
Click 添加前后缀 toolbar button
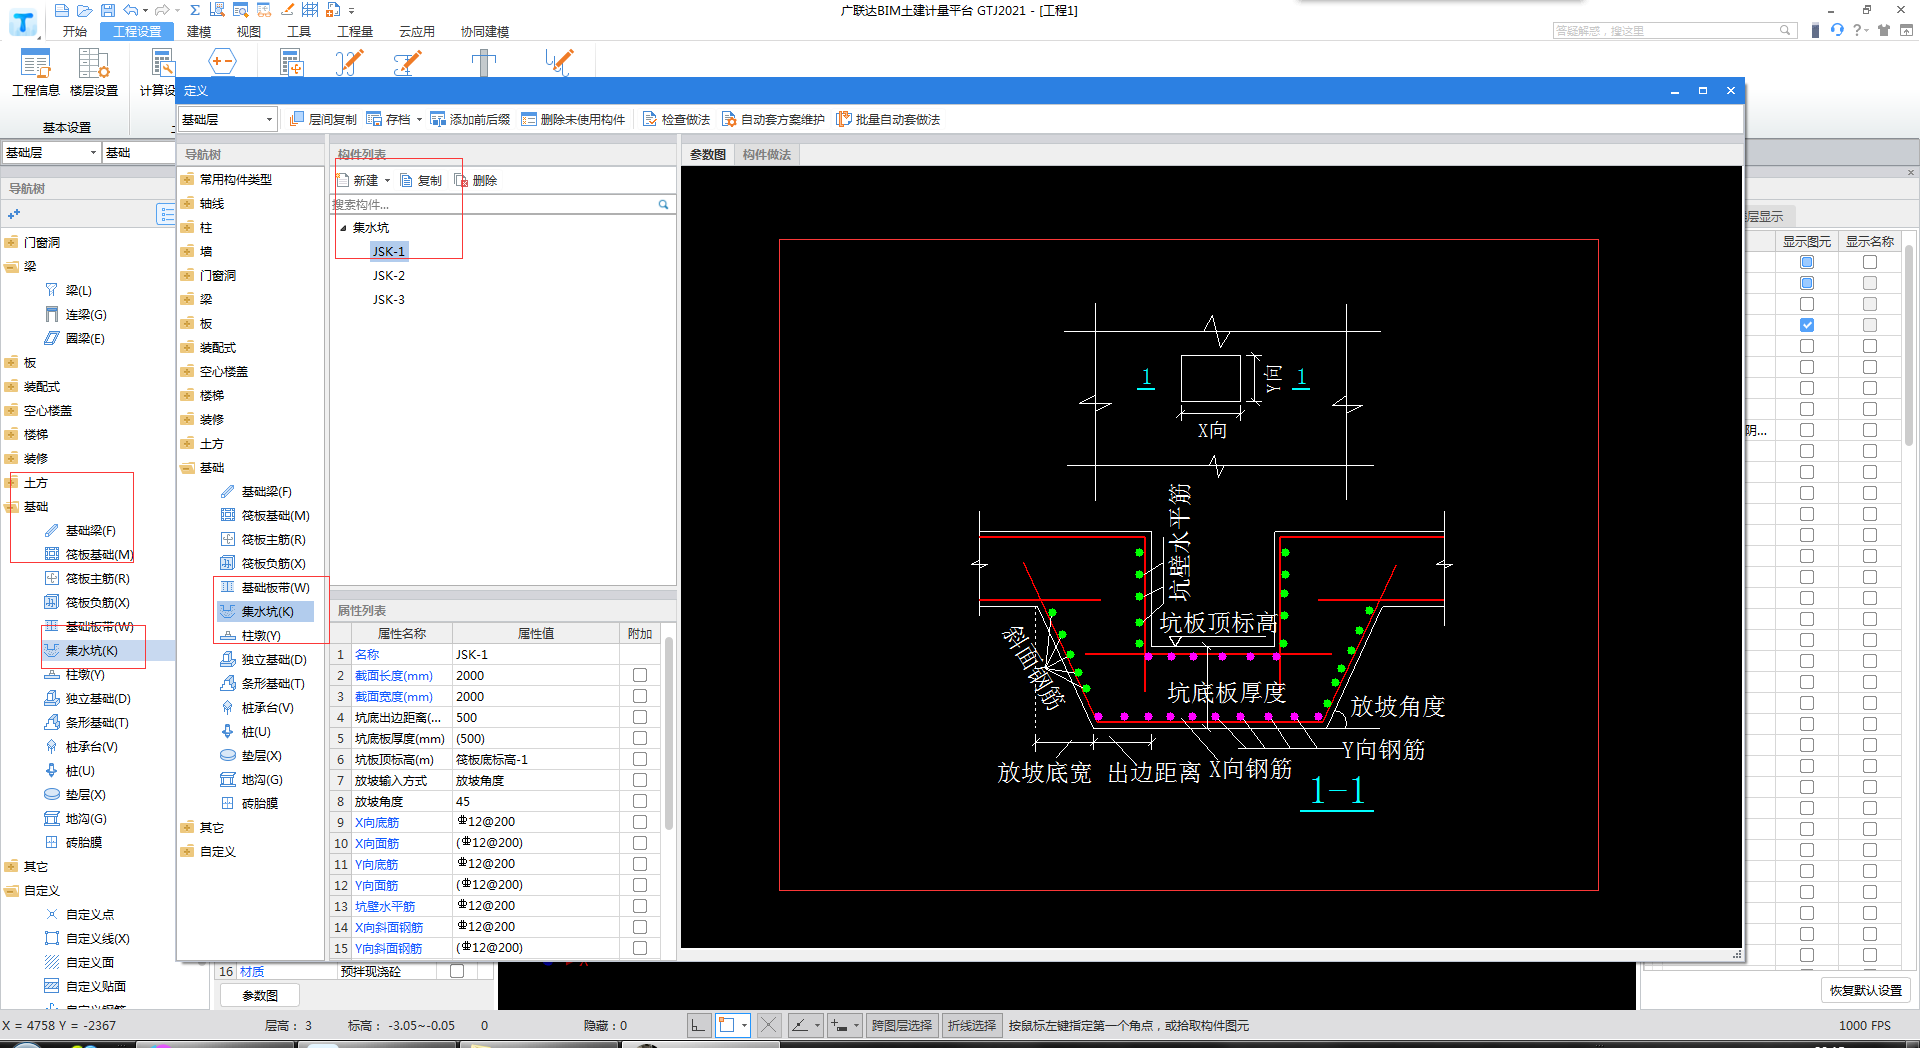(x=470, y=119)
